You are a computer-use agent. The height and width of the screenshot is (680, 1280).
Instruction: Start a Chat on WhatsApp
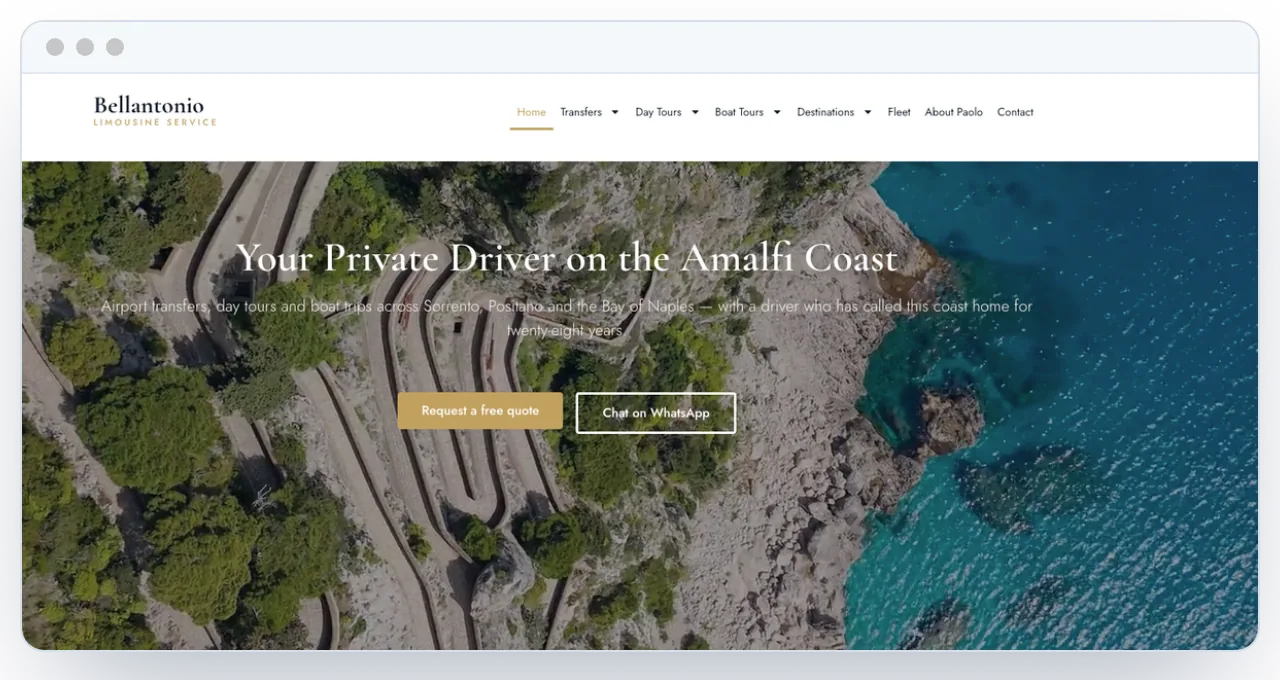coord(656,413)
